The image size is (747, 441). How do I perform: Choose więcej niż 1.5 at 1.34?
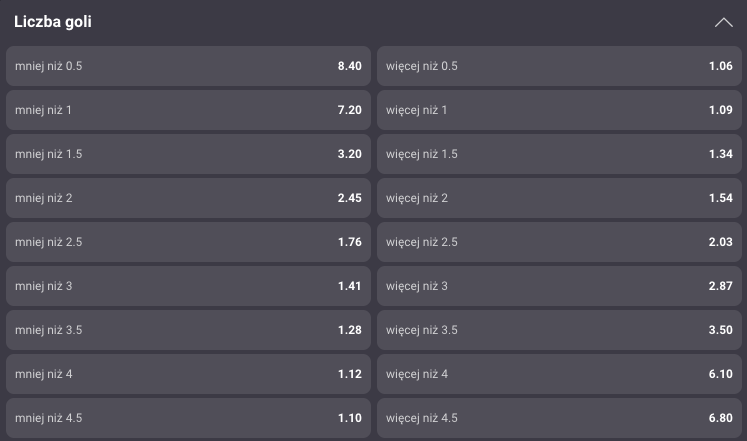click(559, 154)
